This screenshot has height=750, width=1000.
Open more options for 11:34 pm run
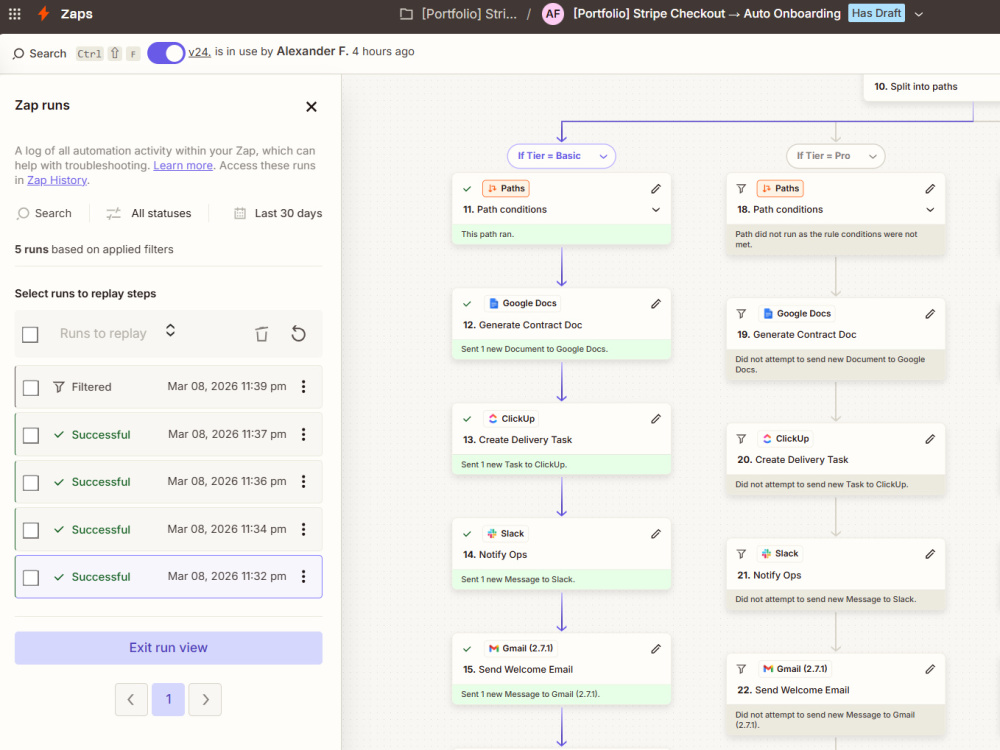304,529
